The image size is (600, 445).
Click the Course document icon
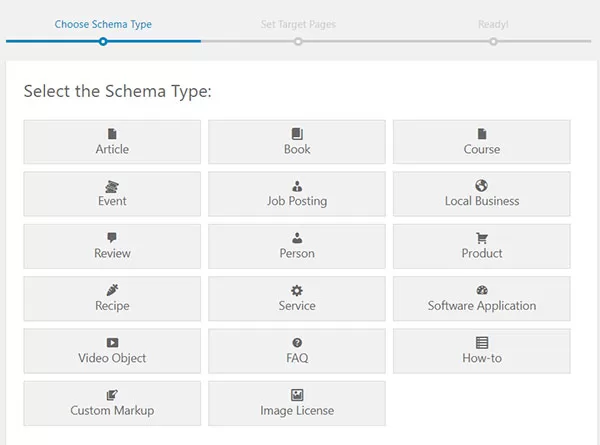tap(482, 134)
